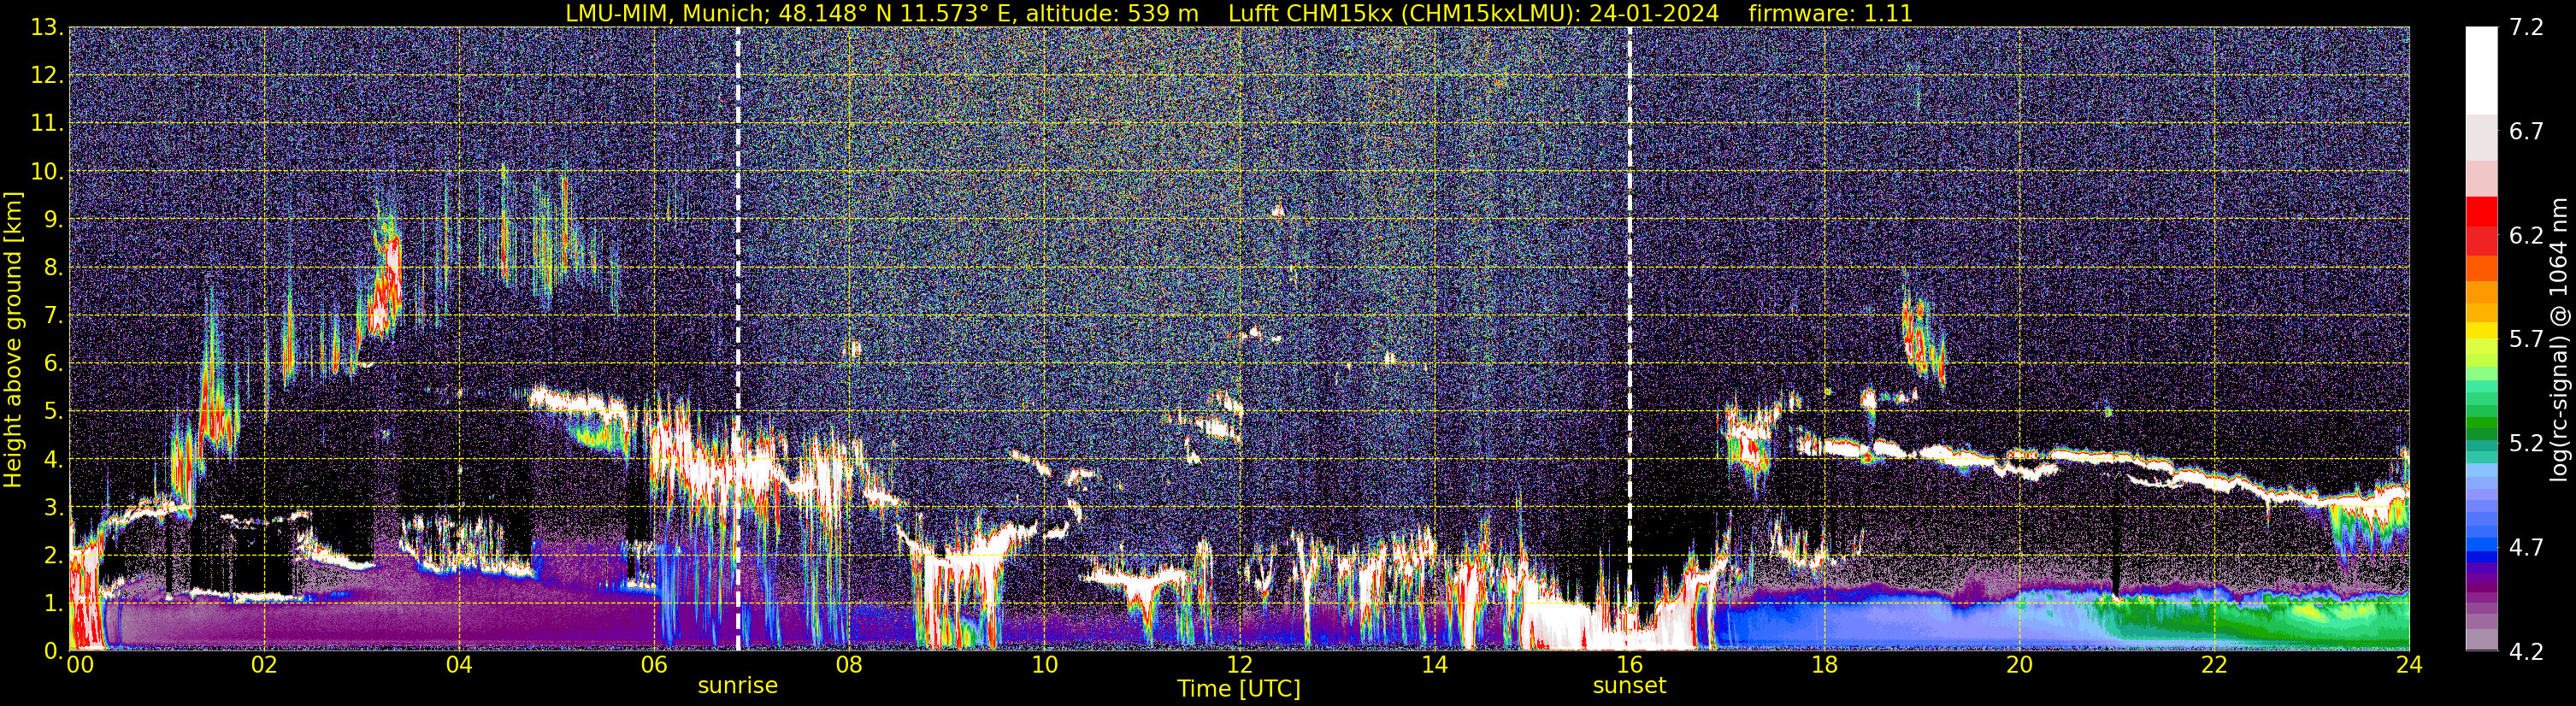The height and width of the screenshot is (706, 2576).
Task: Click the height axis tick label 5
Action: point(54,411)
